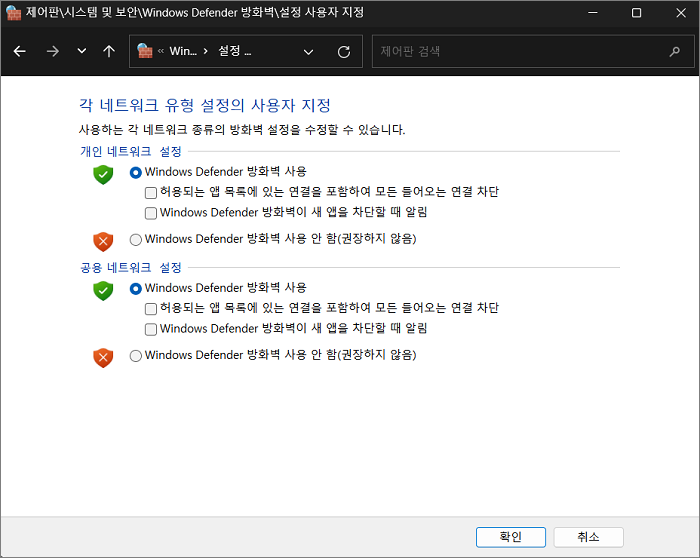700x558 pixels.
Task: Check 새 앱을 차단할 때 알림 for private network
Action: [x=151, y=212]
